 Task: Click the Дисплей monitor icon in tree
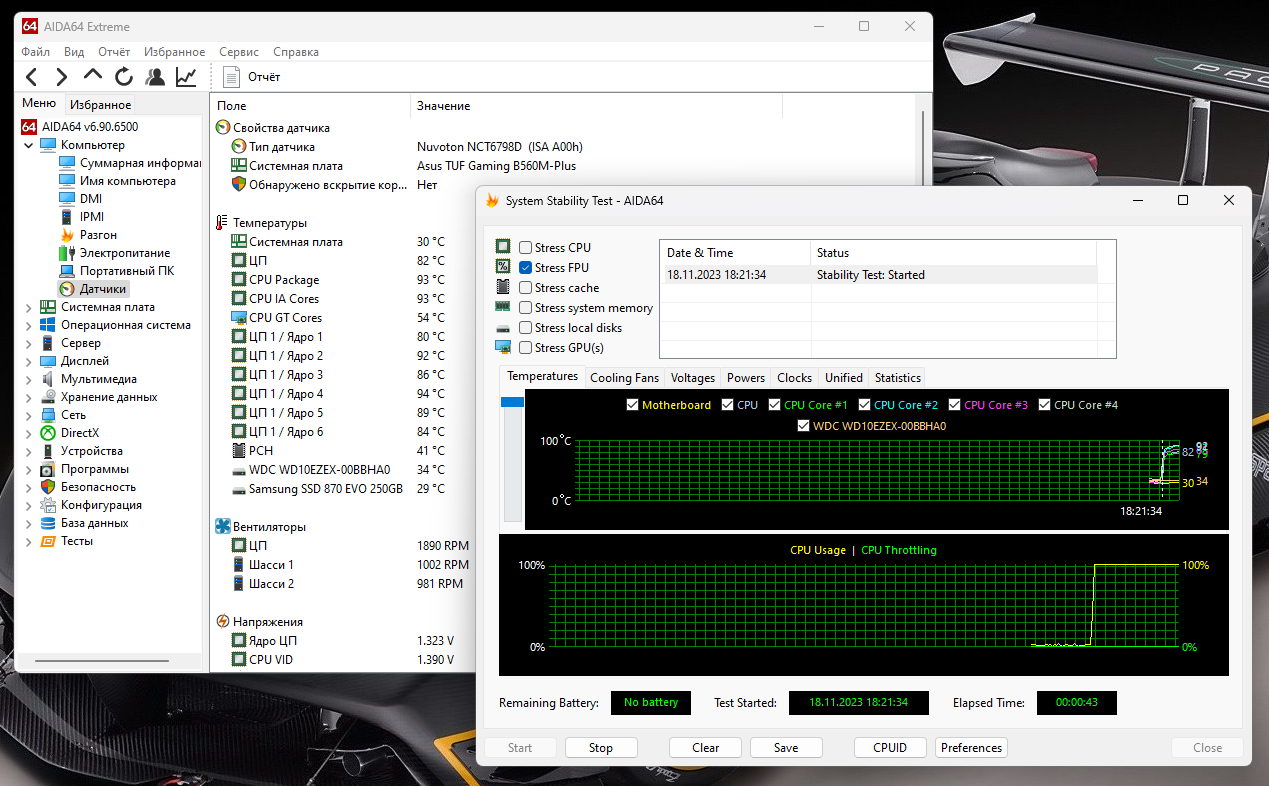48,361
